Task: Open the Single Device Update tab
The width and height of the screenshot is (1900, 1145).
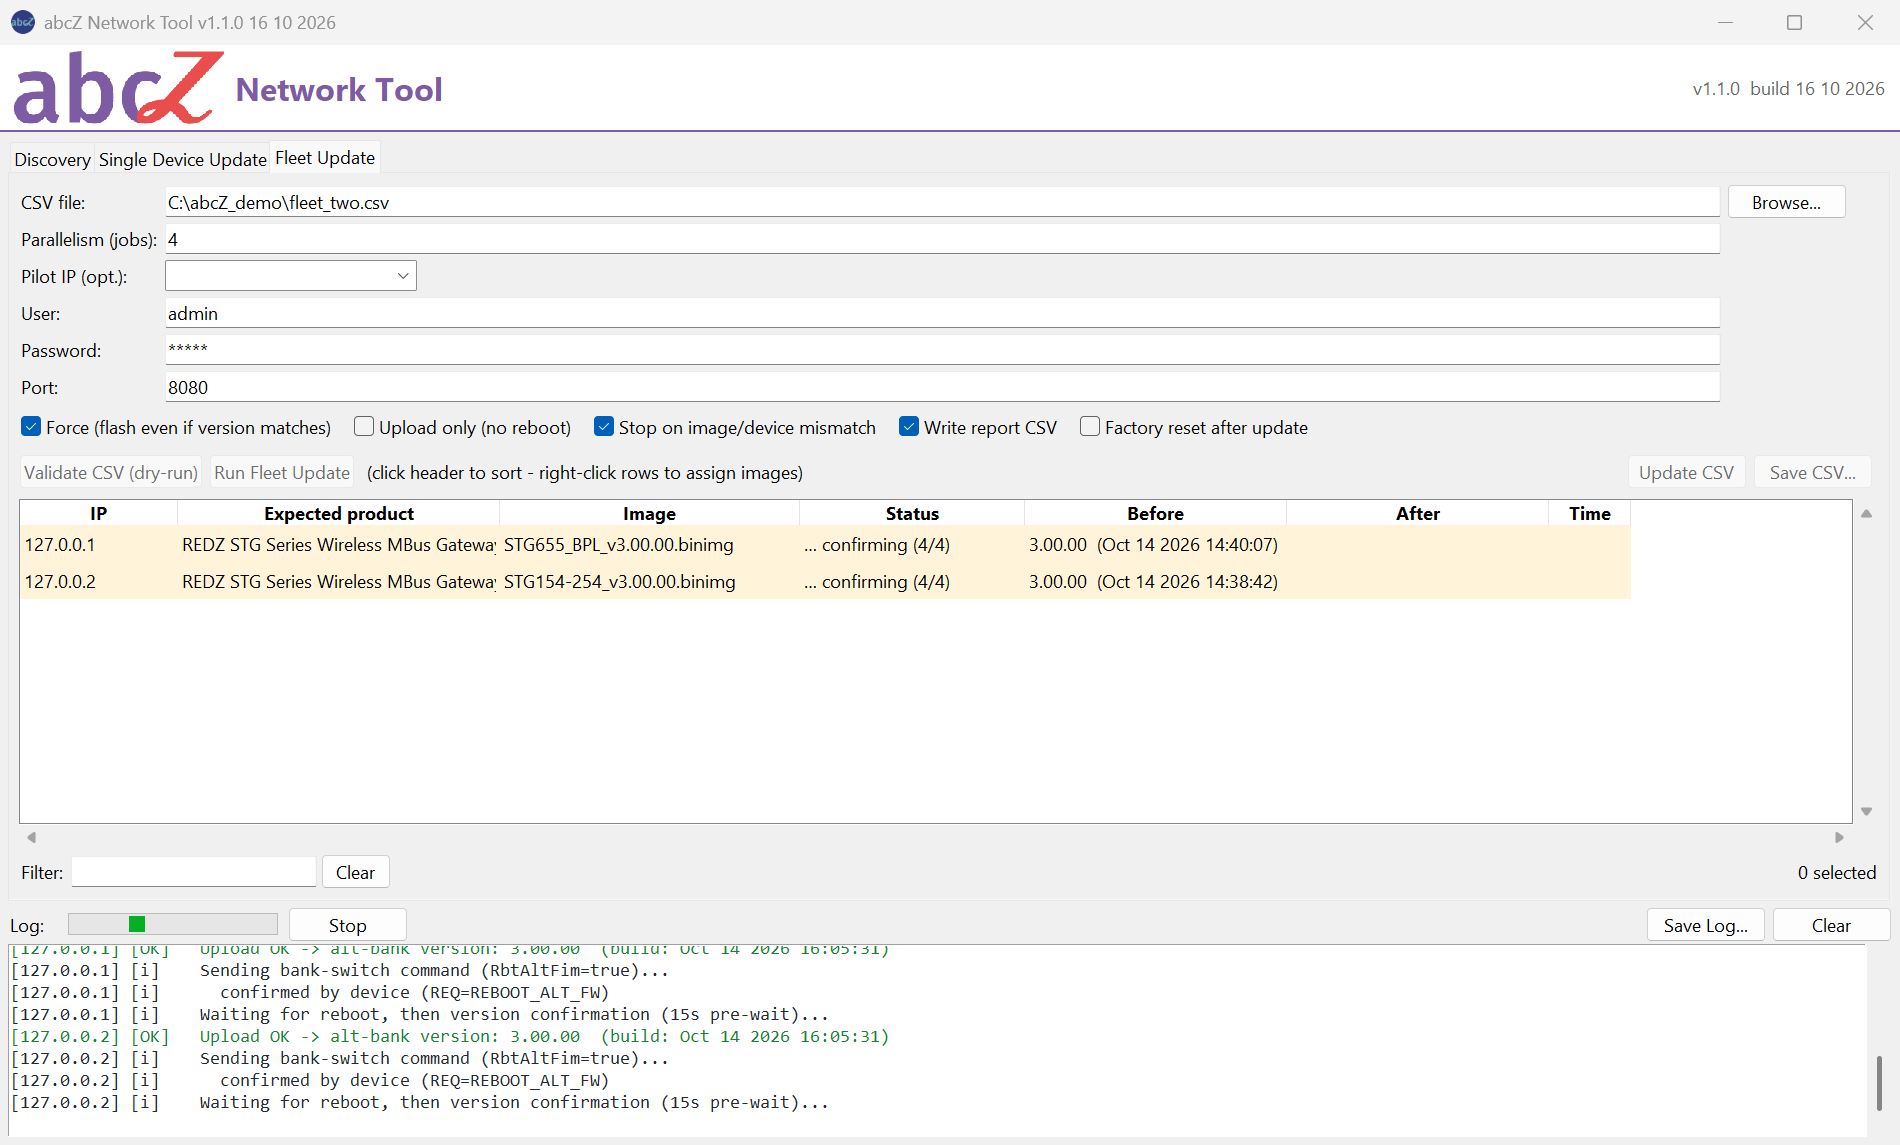Action: pos(182,159)
